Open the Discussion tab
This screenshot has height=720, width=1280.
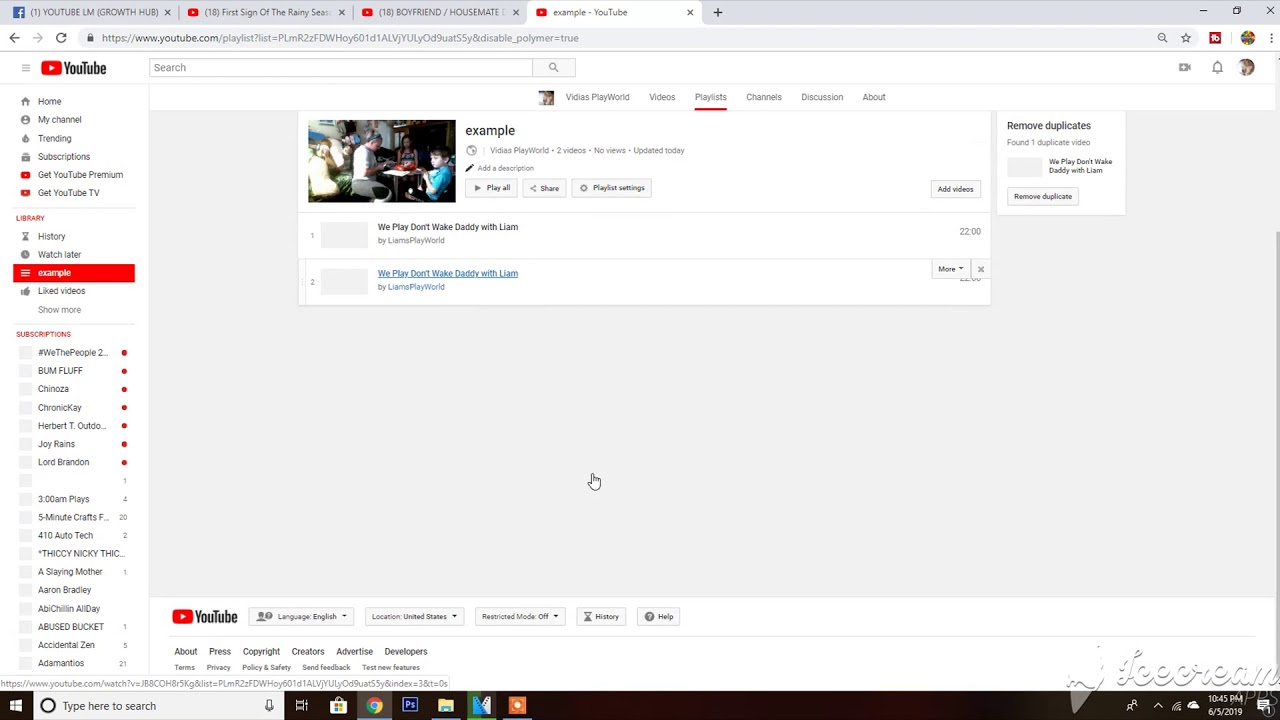tap(822, 97)
